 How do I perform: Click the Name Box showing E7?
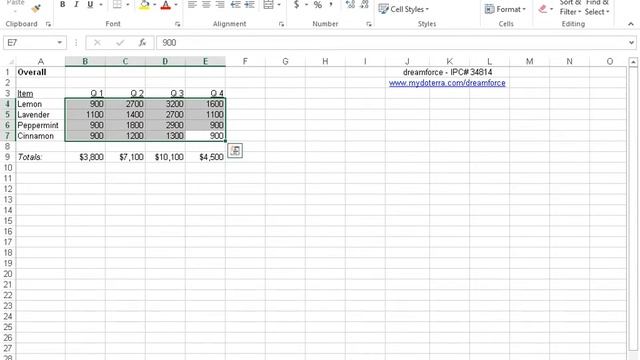pos(29,42)
